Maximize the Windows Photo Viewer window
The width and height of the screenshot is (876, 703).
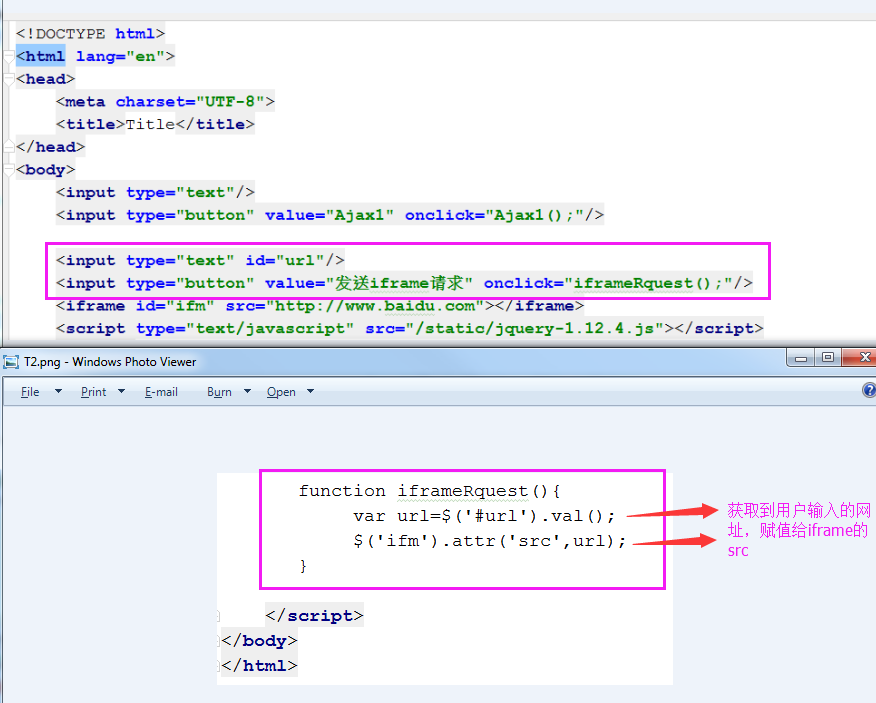click(x=828, y=358)
